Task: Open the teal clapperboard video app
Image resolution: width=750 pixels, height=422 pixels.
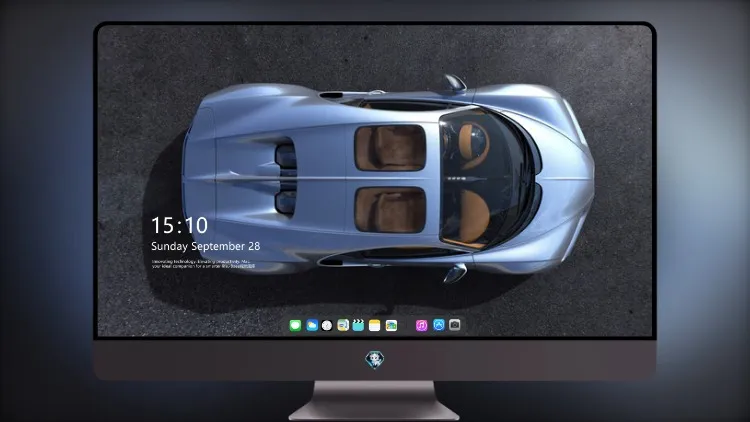Action: tap(358, 325)
